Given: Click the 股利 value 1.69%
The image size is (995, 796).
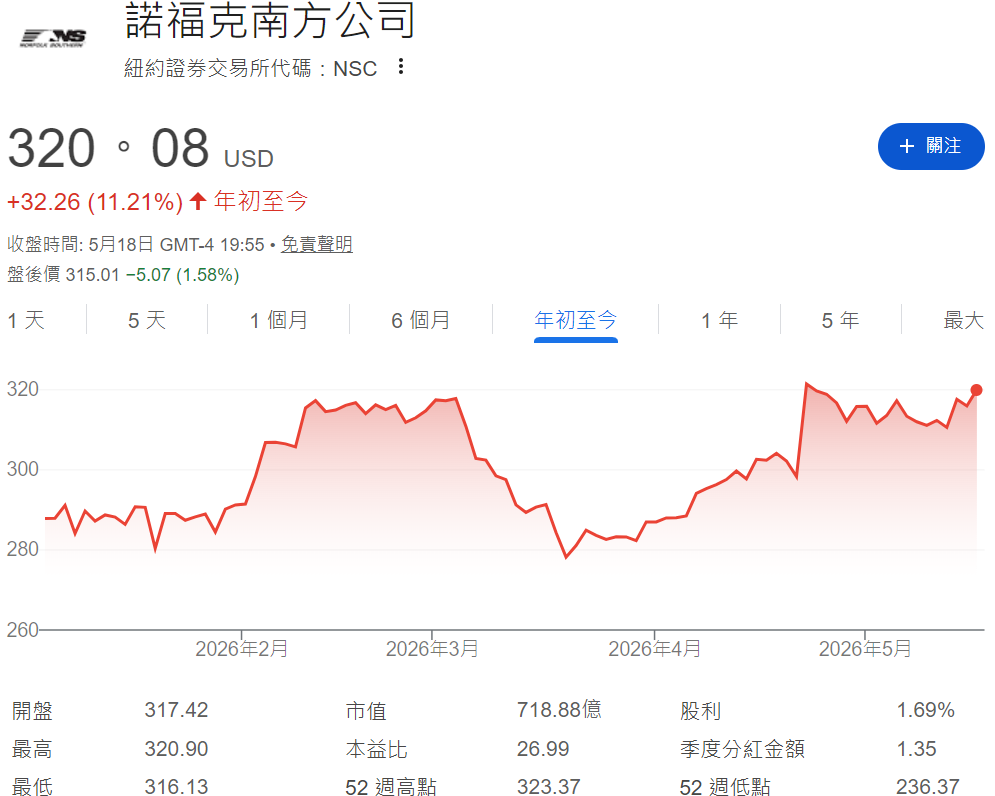Looking at the screenshot, I should click(925, 710).
